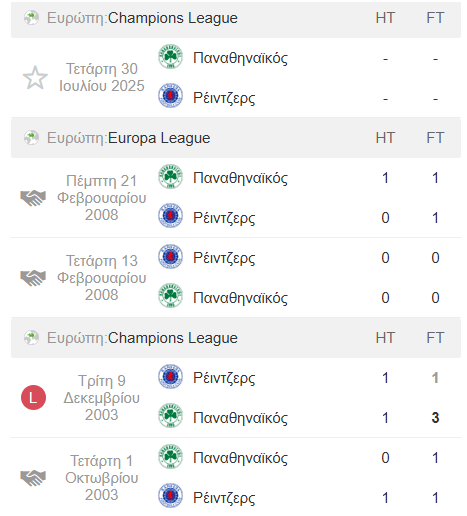Click the date Τρίτη 9 Δεκεμβρίου 2003
The width and height of the screenshot is (467, 516).
102,398
